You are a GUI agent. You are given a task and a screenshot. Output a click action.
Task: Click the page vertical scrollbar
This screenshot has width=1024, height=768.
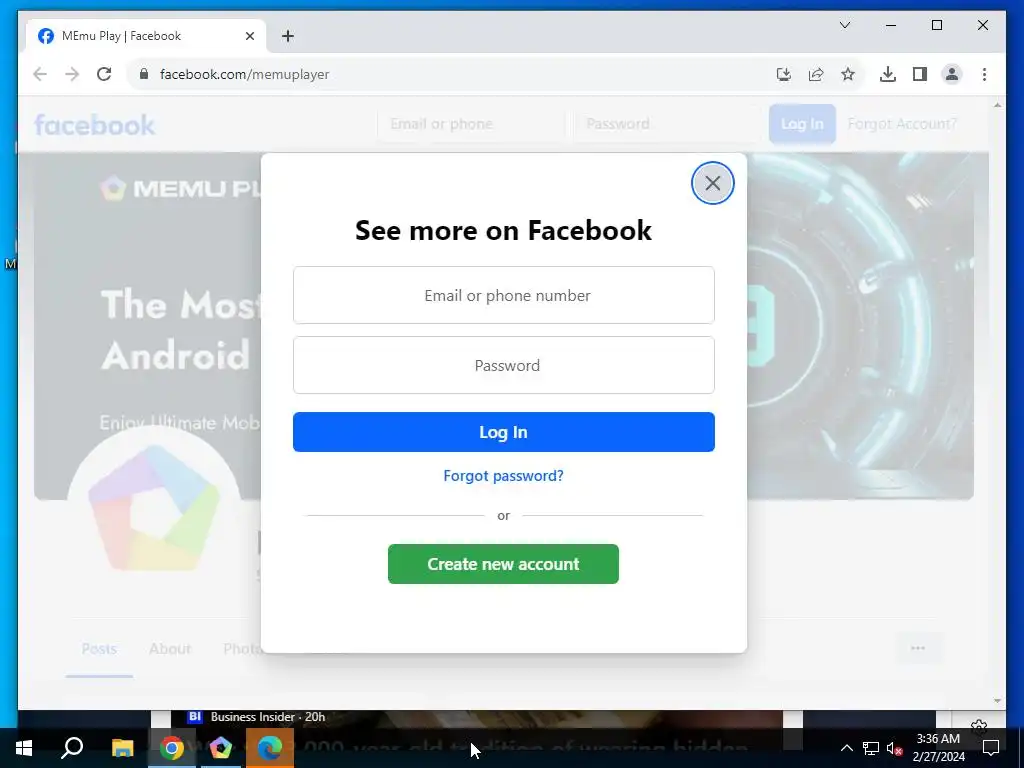pyautogui.click(x=997, y=404)
